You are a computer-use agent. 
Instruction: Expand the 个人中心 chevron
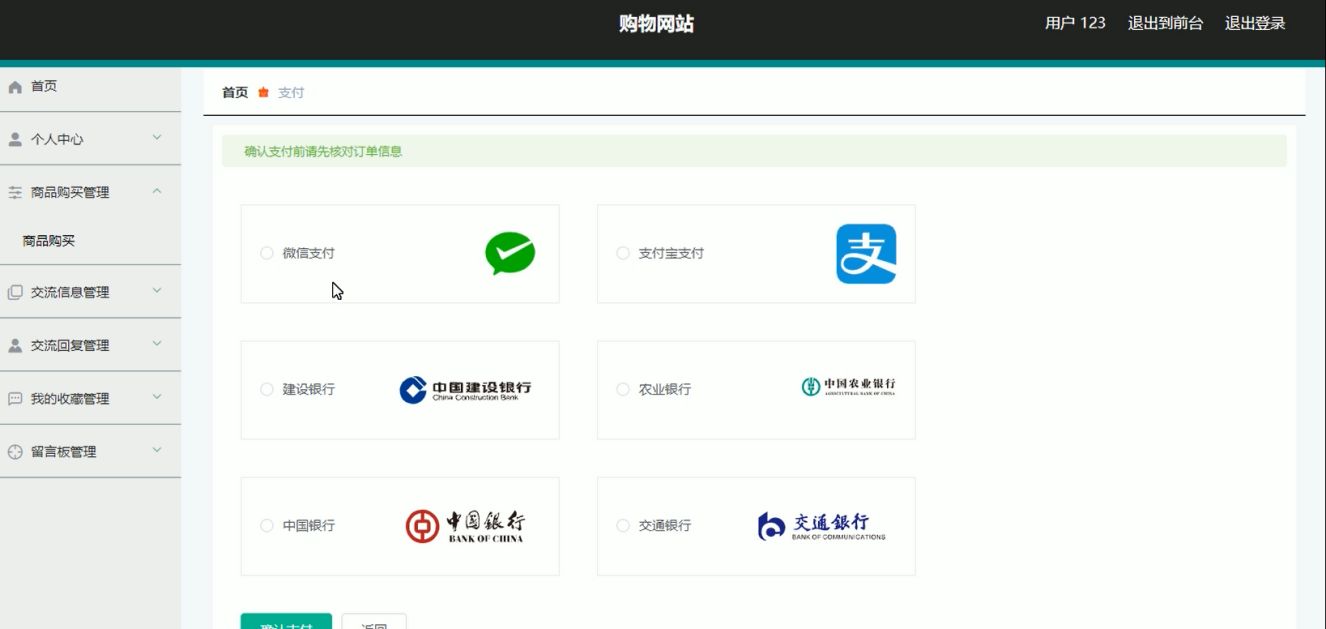[157, 138]
